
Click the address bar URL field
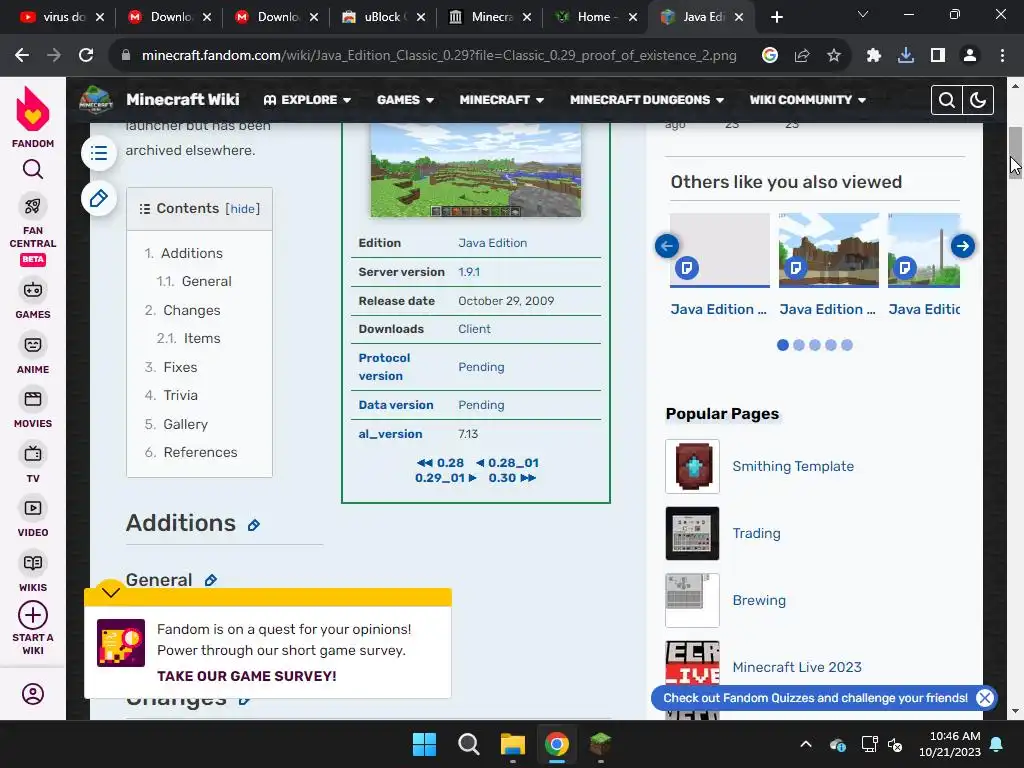[439, 56]
